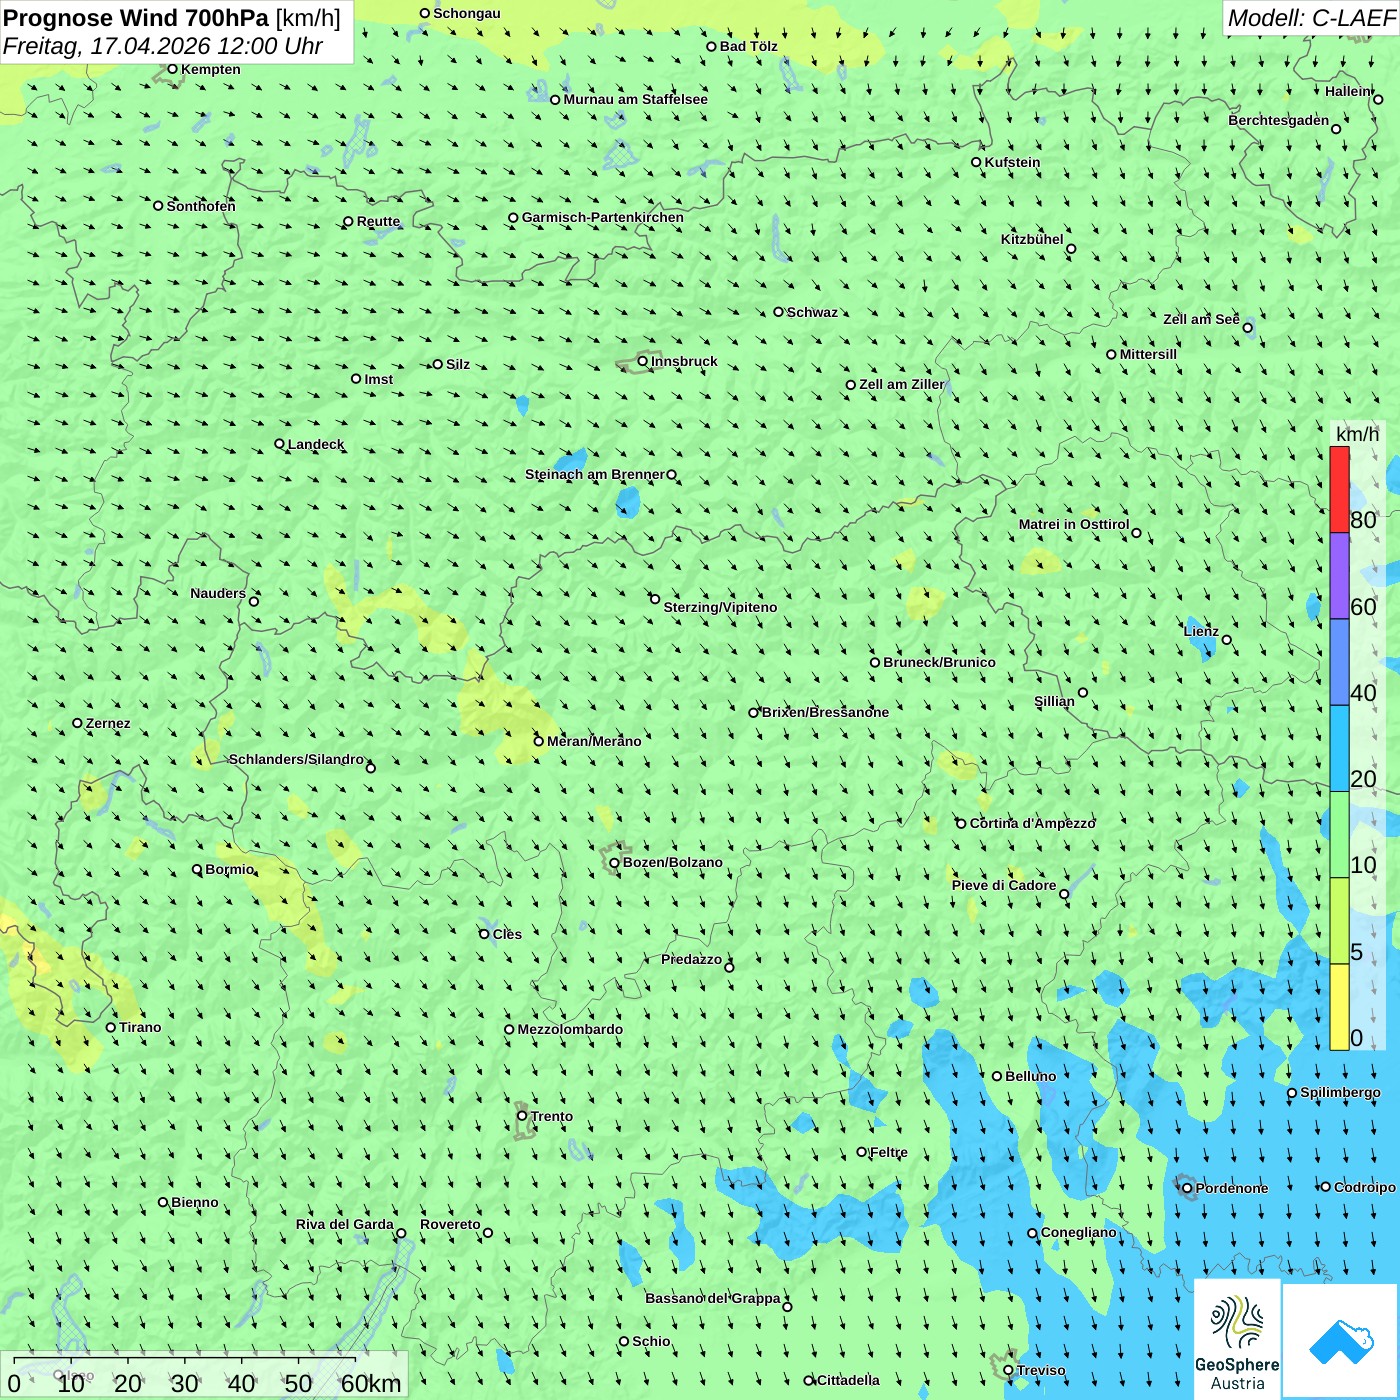Click the 'Spilimbergo' label
This screenshot has width=1400, height=1400.
click(x=1341, y=1092)
